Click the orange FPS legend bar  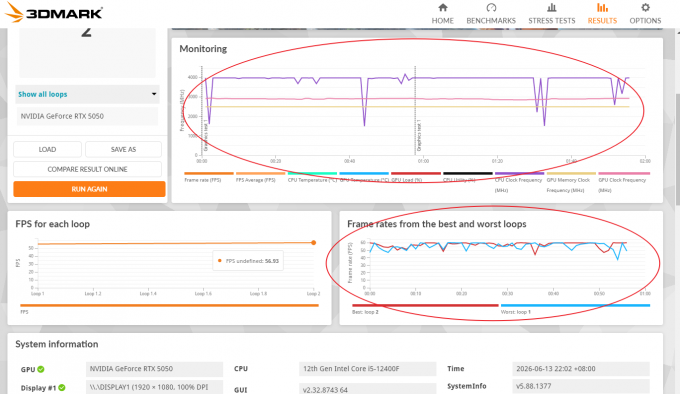click(170, 306)
